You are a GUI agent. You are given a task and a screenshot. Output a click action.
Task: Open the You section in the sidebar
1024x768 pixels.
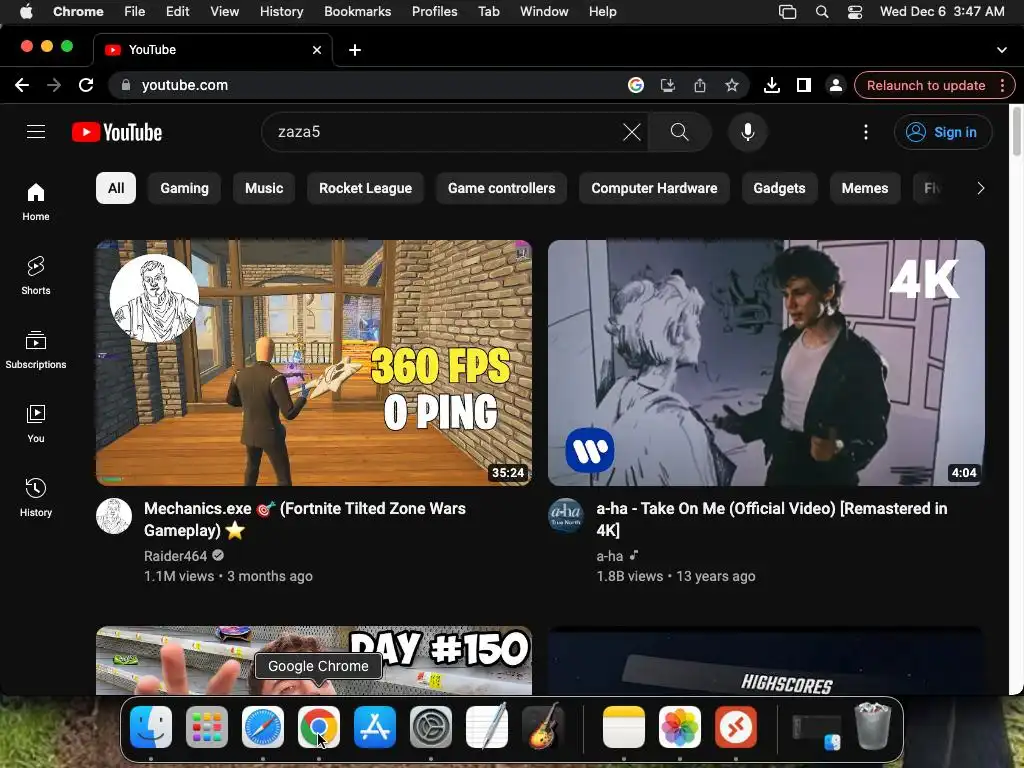pos(36,424)
